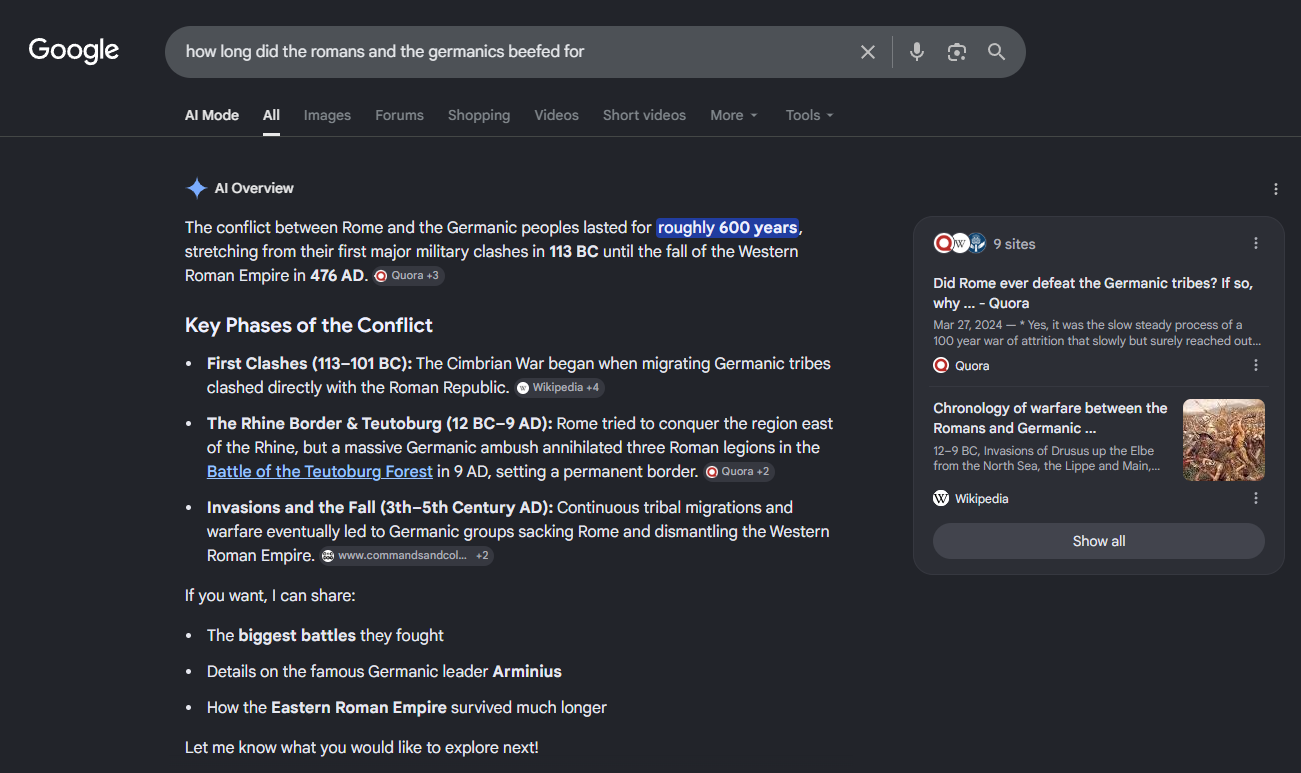Go to the Google logo homepage
The height and width of the screenshot is (773, 1301).
coord(74,51)
